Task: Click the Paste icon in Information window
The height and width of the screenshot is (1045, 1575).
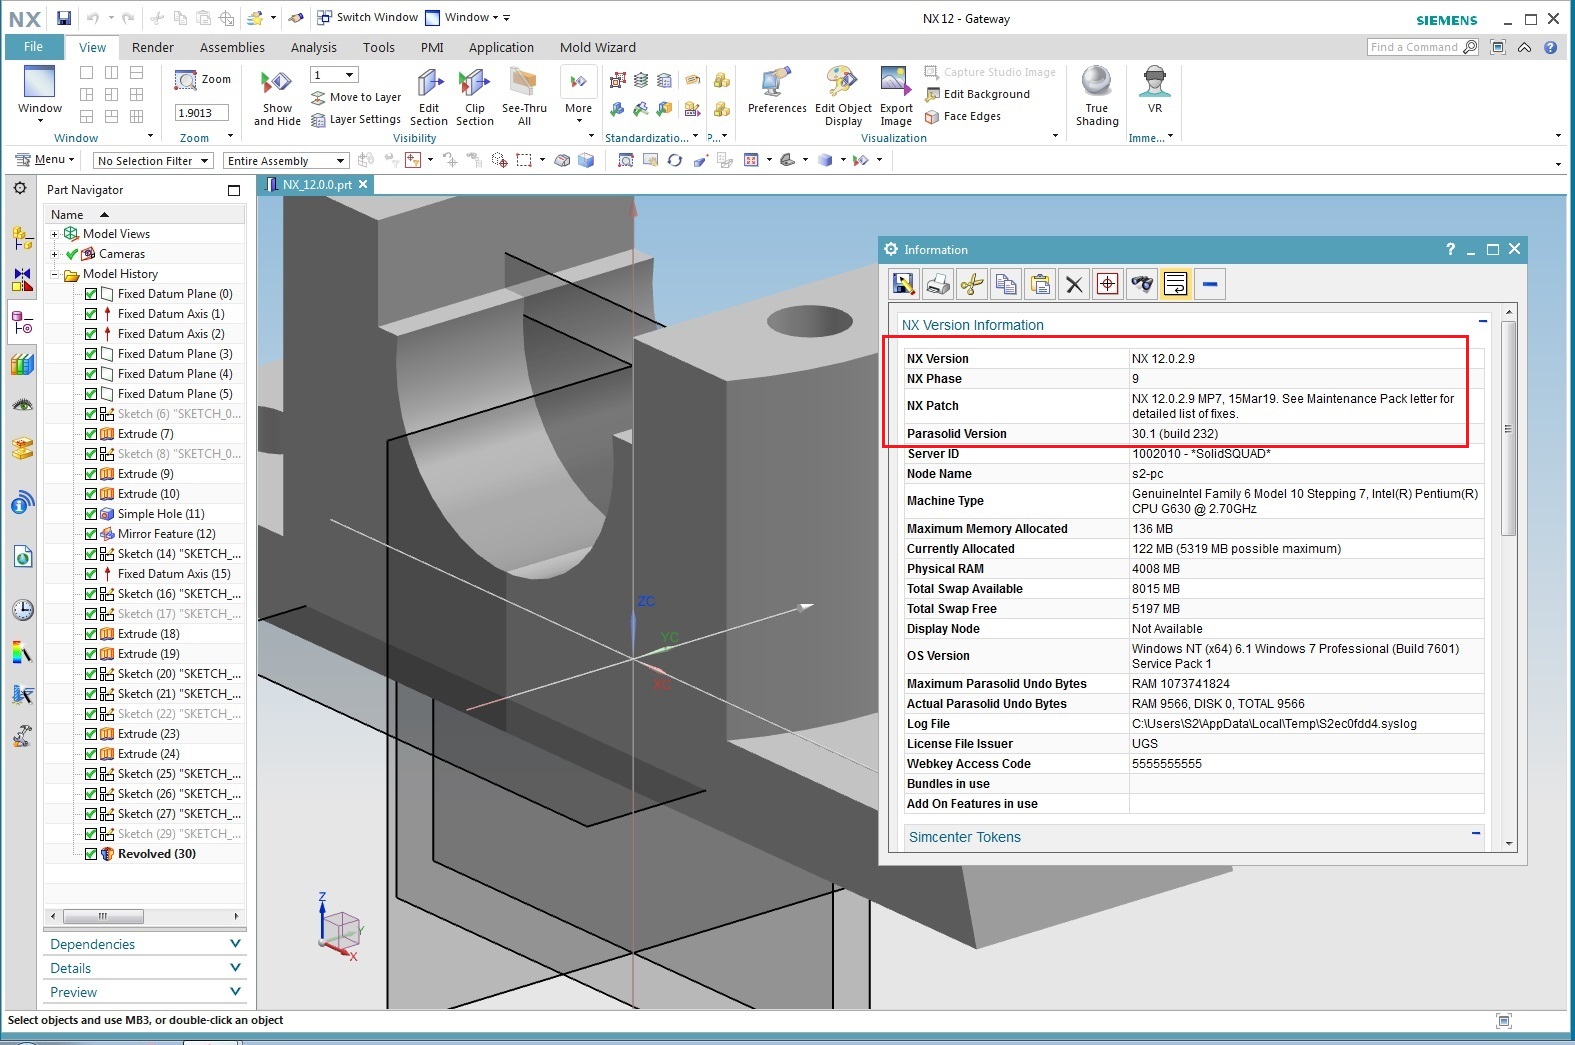Action: coord(1040,284)
